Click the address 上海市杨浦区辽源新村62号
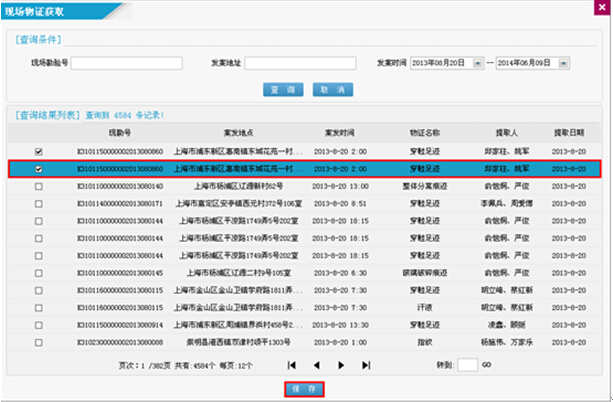This screenshot has height=402, width=613. click(x=238, y=186)
